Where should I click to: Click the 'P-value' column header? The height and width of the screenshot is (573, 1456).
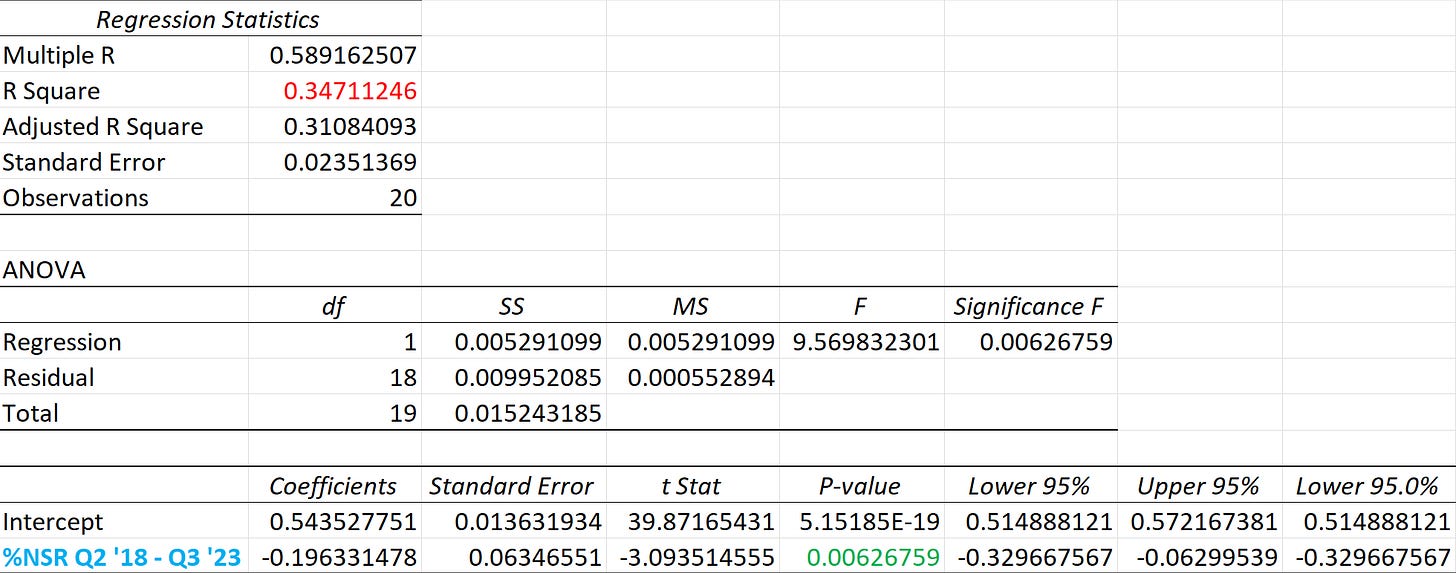coord(861,486)
